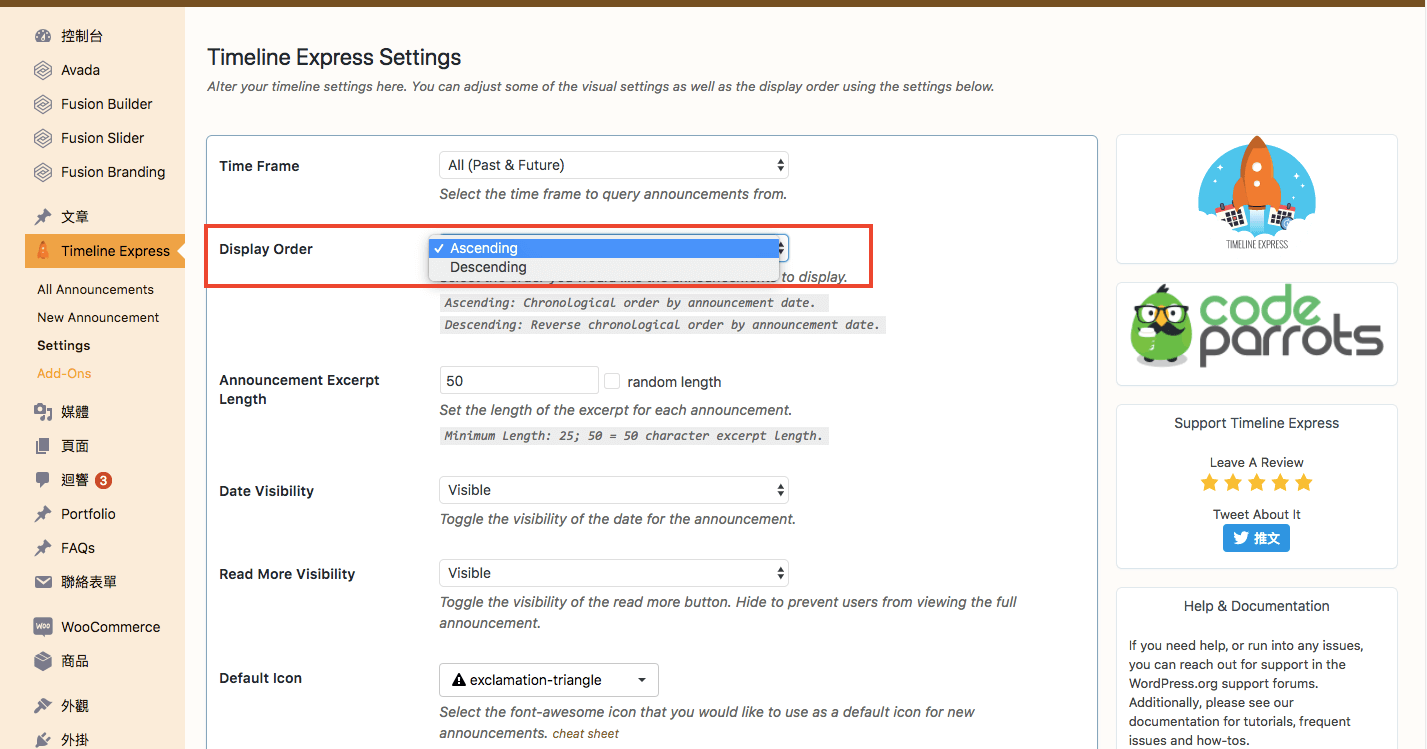Click the 頁面 pages icon

point(43,446)
